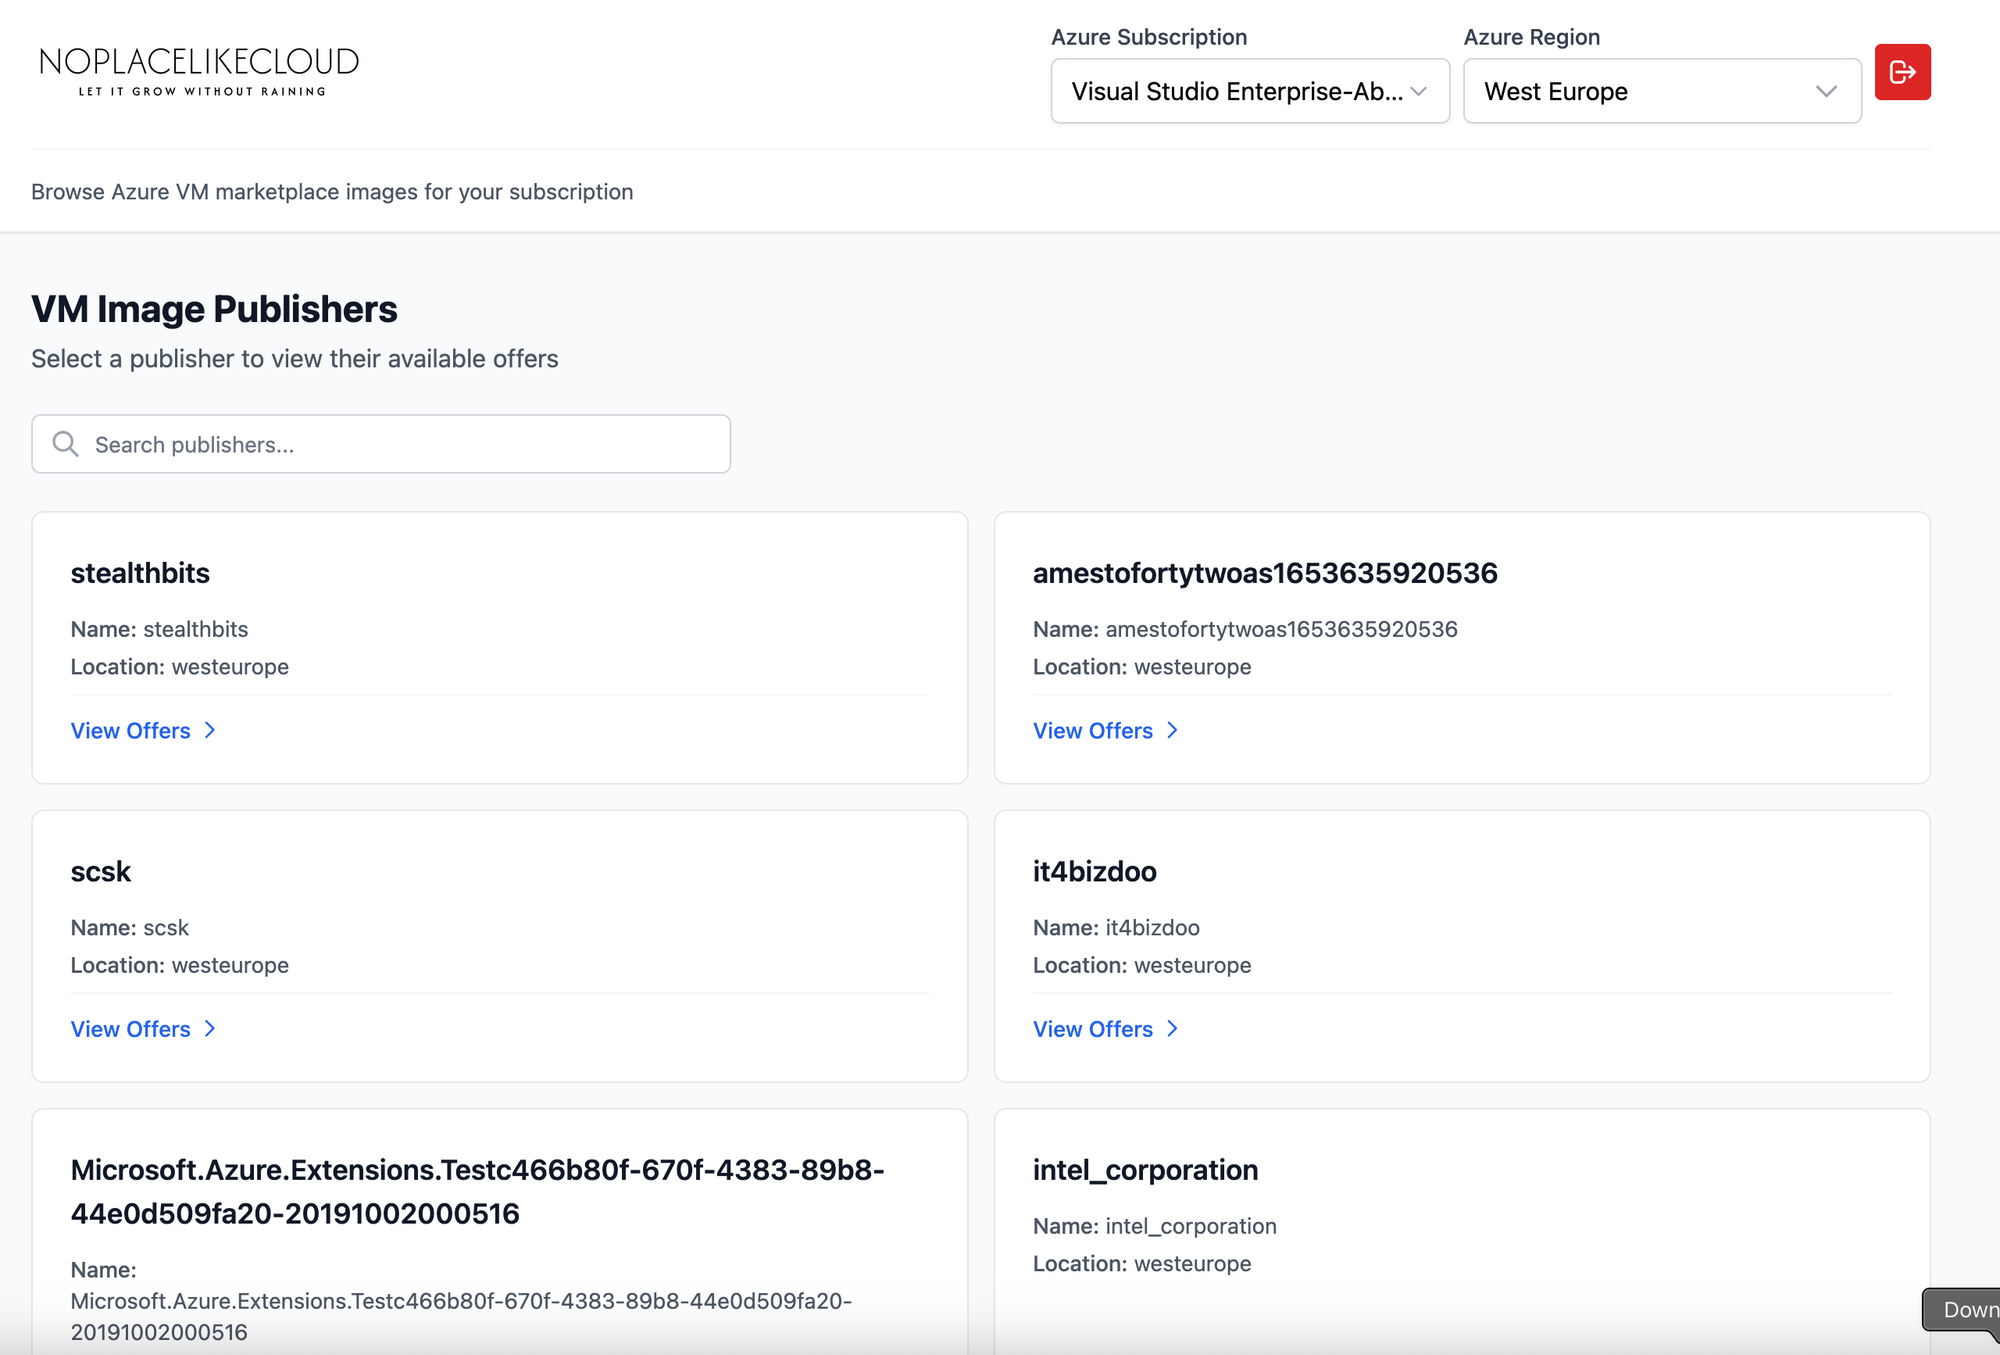This screenshot has height=1355, width=2000.
Task: Click the red logout icon button
Action: click(1902, 72)
